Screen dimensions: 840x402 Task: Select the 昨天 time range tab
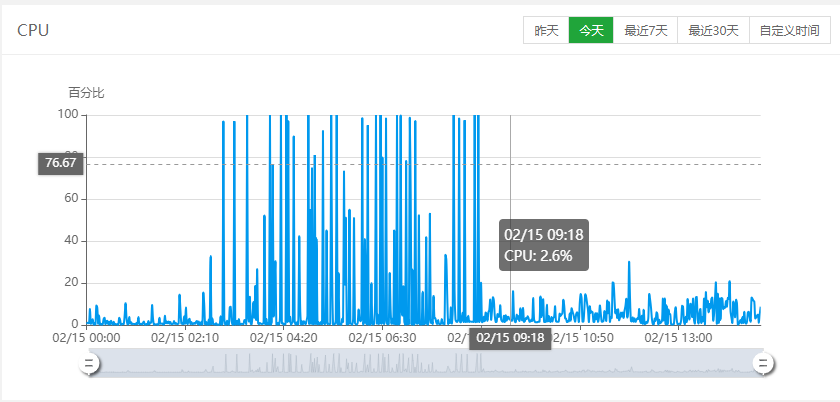pyautogui.click(x=546, y=31)
